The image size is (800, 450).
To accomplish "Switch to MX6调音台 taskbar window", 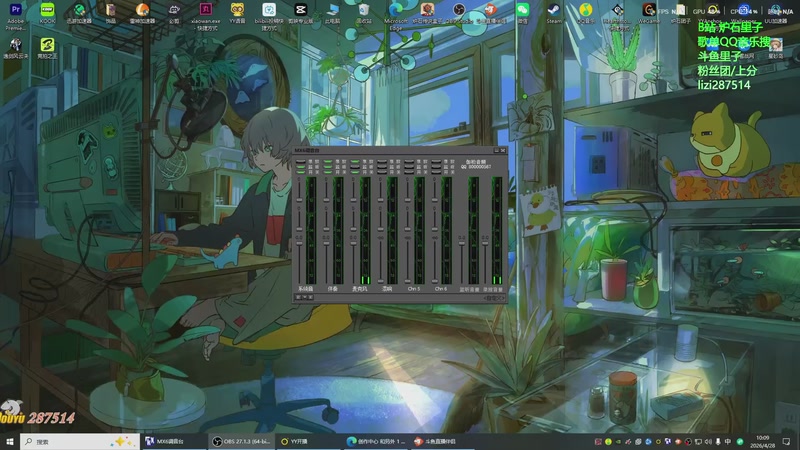I will [173, 441].
